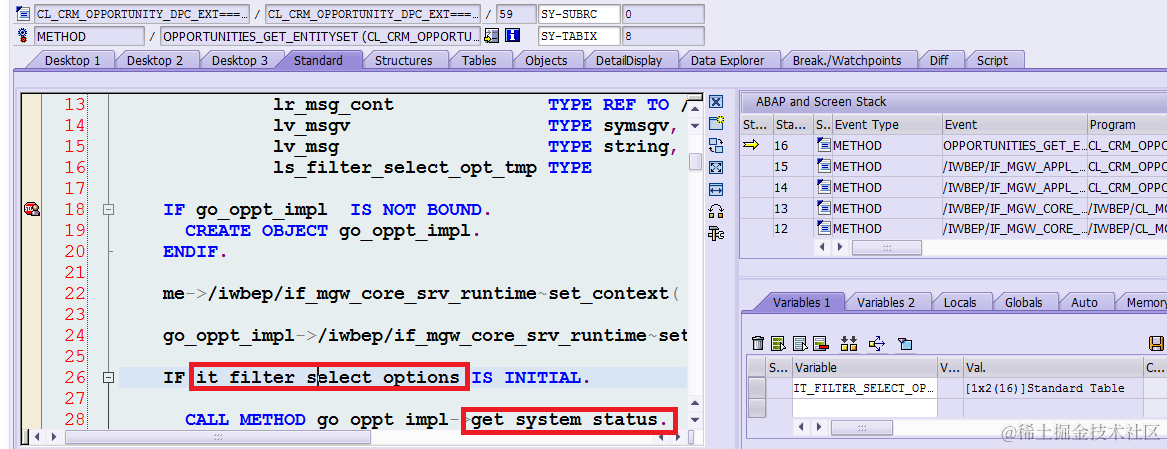Click the code editor vertical scrollbar down arrow
Image resolution: width=1167 pixels, height=449 pixels.
point(694,420)
